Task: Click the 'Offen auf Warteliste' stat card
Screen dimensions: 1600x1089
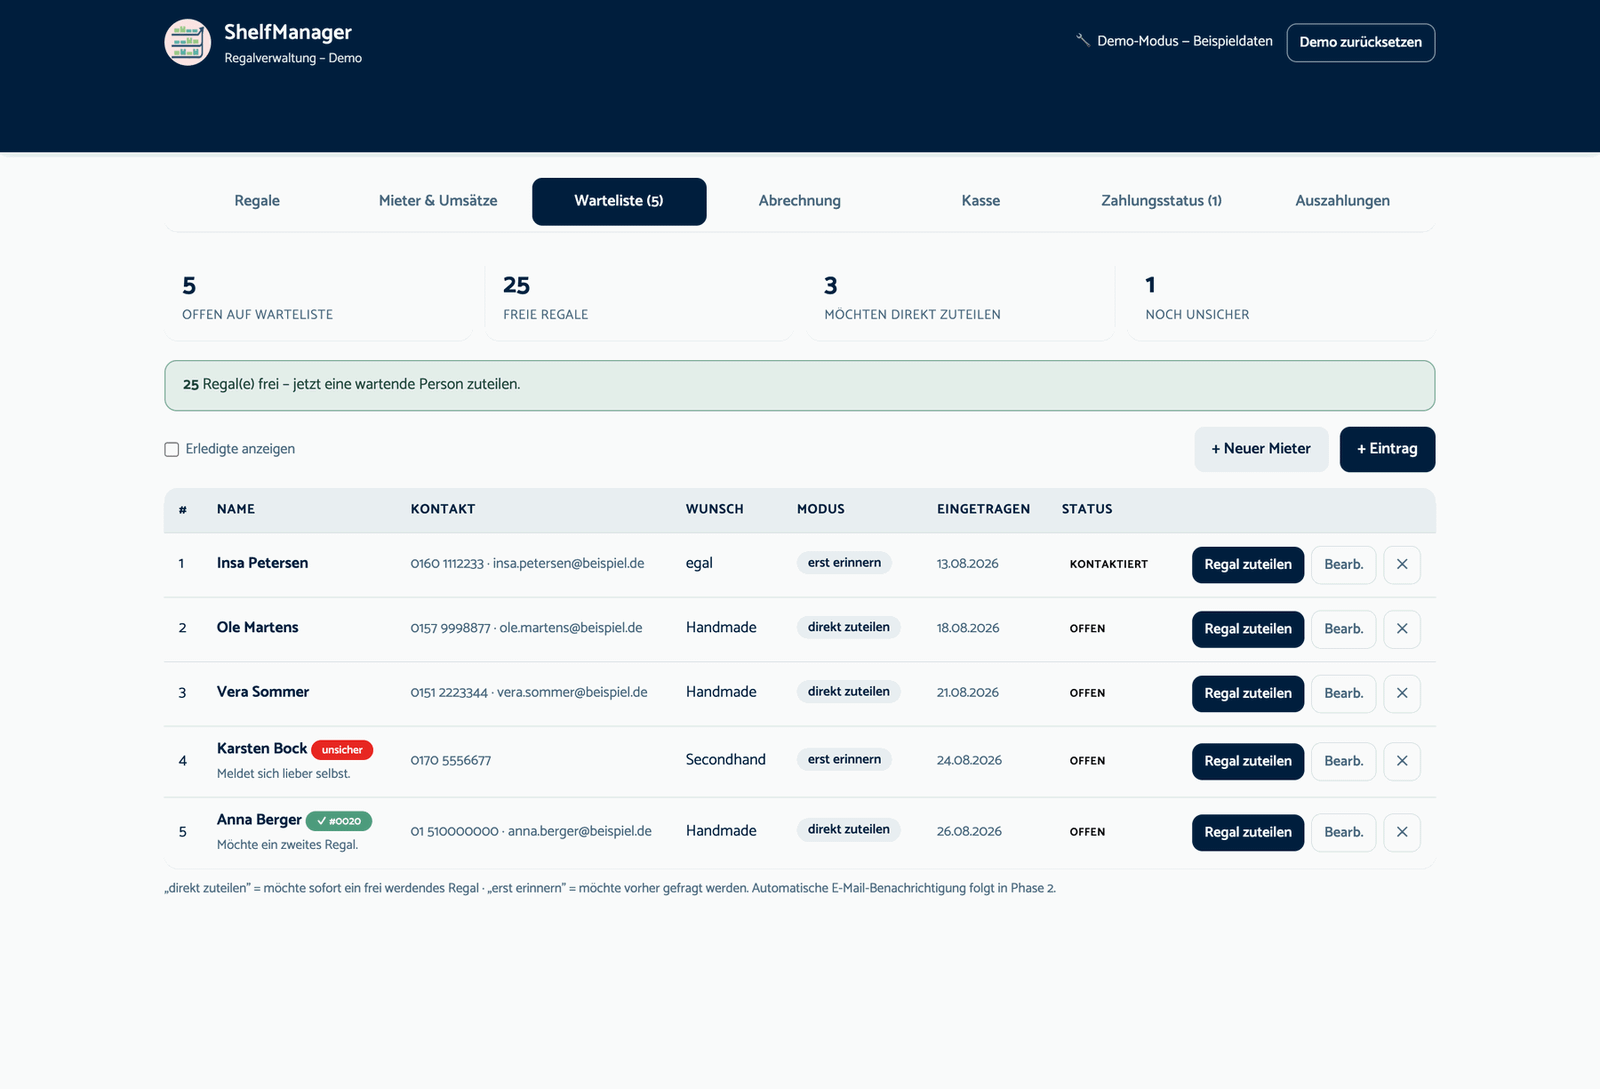Action: [x=318, y=301]
